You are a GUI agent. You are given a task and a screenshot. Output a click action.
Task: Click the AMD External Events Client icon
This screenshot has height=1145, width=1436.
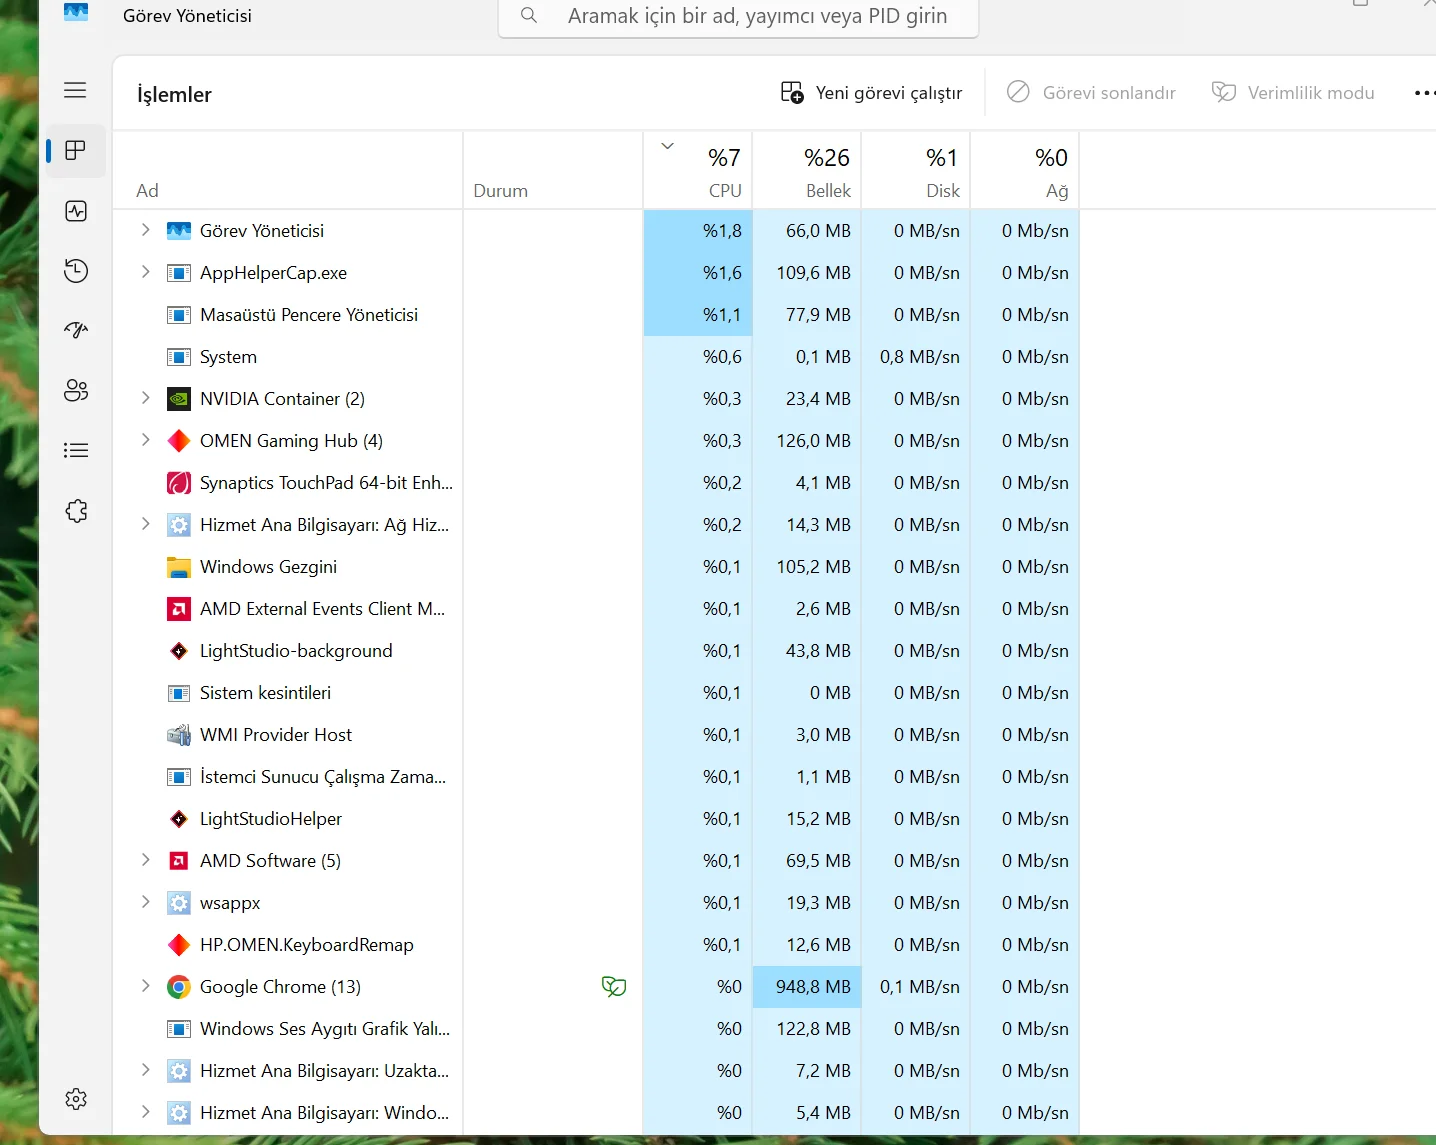179,609
